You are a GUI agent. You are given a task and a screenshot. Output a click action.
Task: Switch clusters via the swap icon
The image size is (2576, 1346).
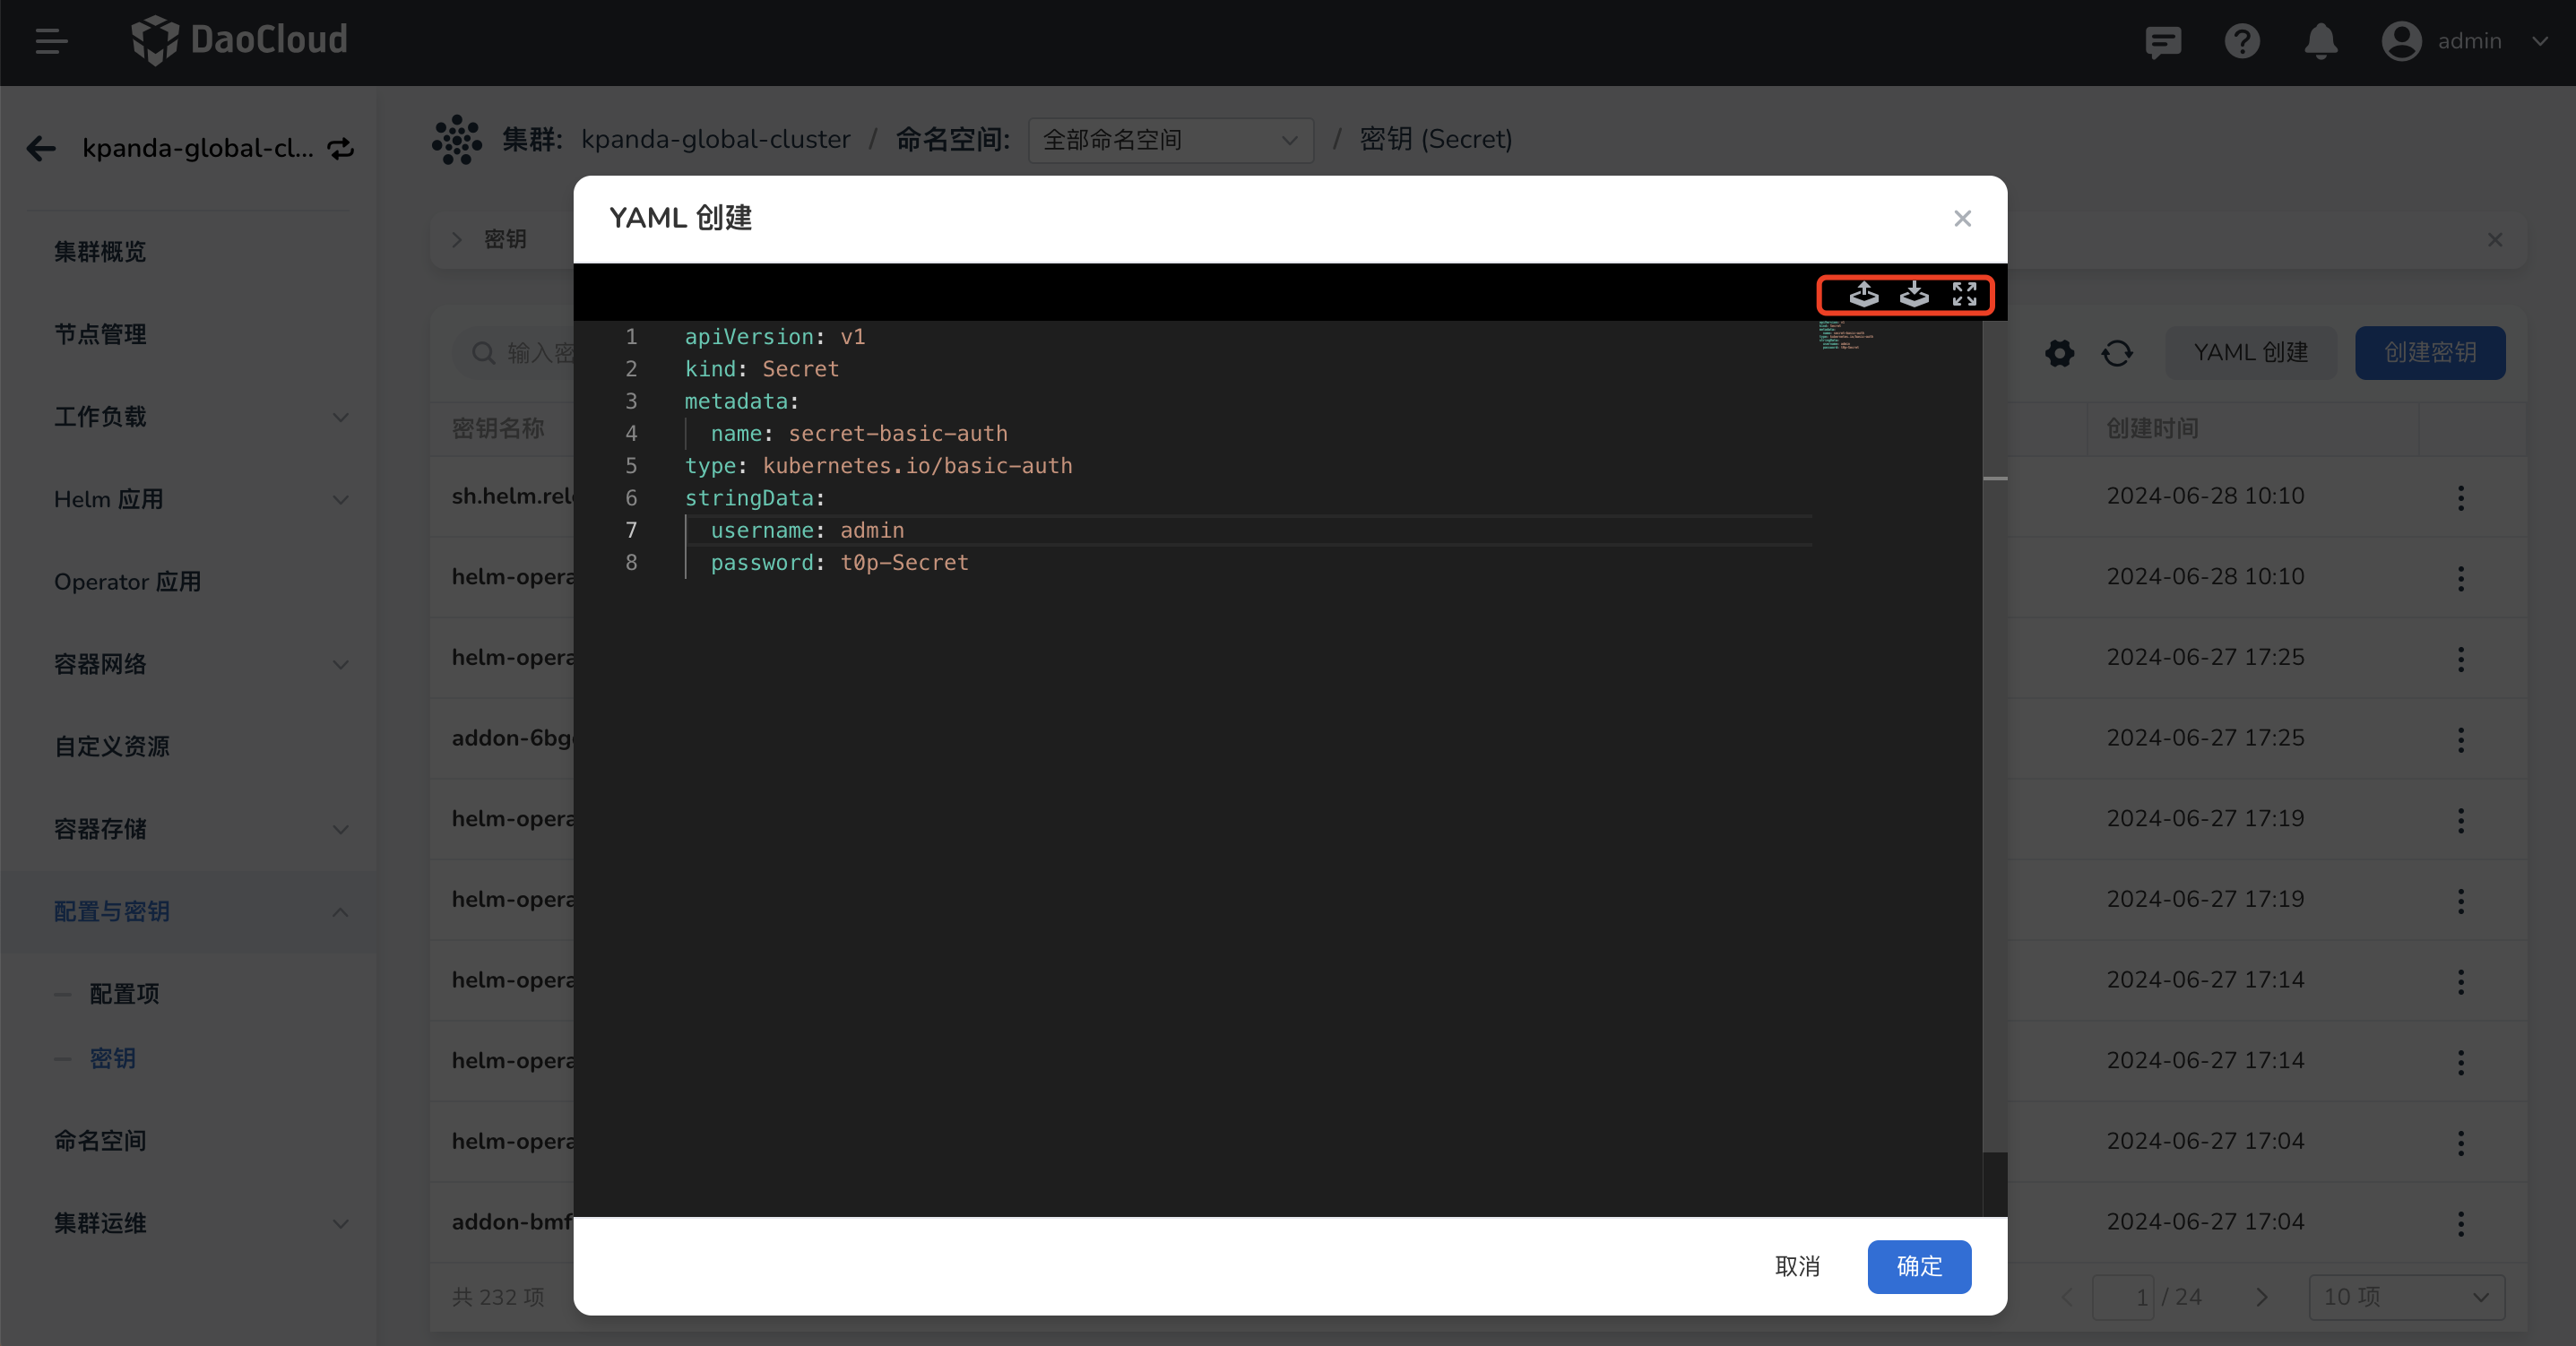(x=340, y=148)
